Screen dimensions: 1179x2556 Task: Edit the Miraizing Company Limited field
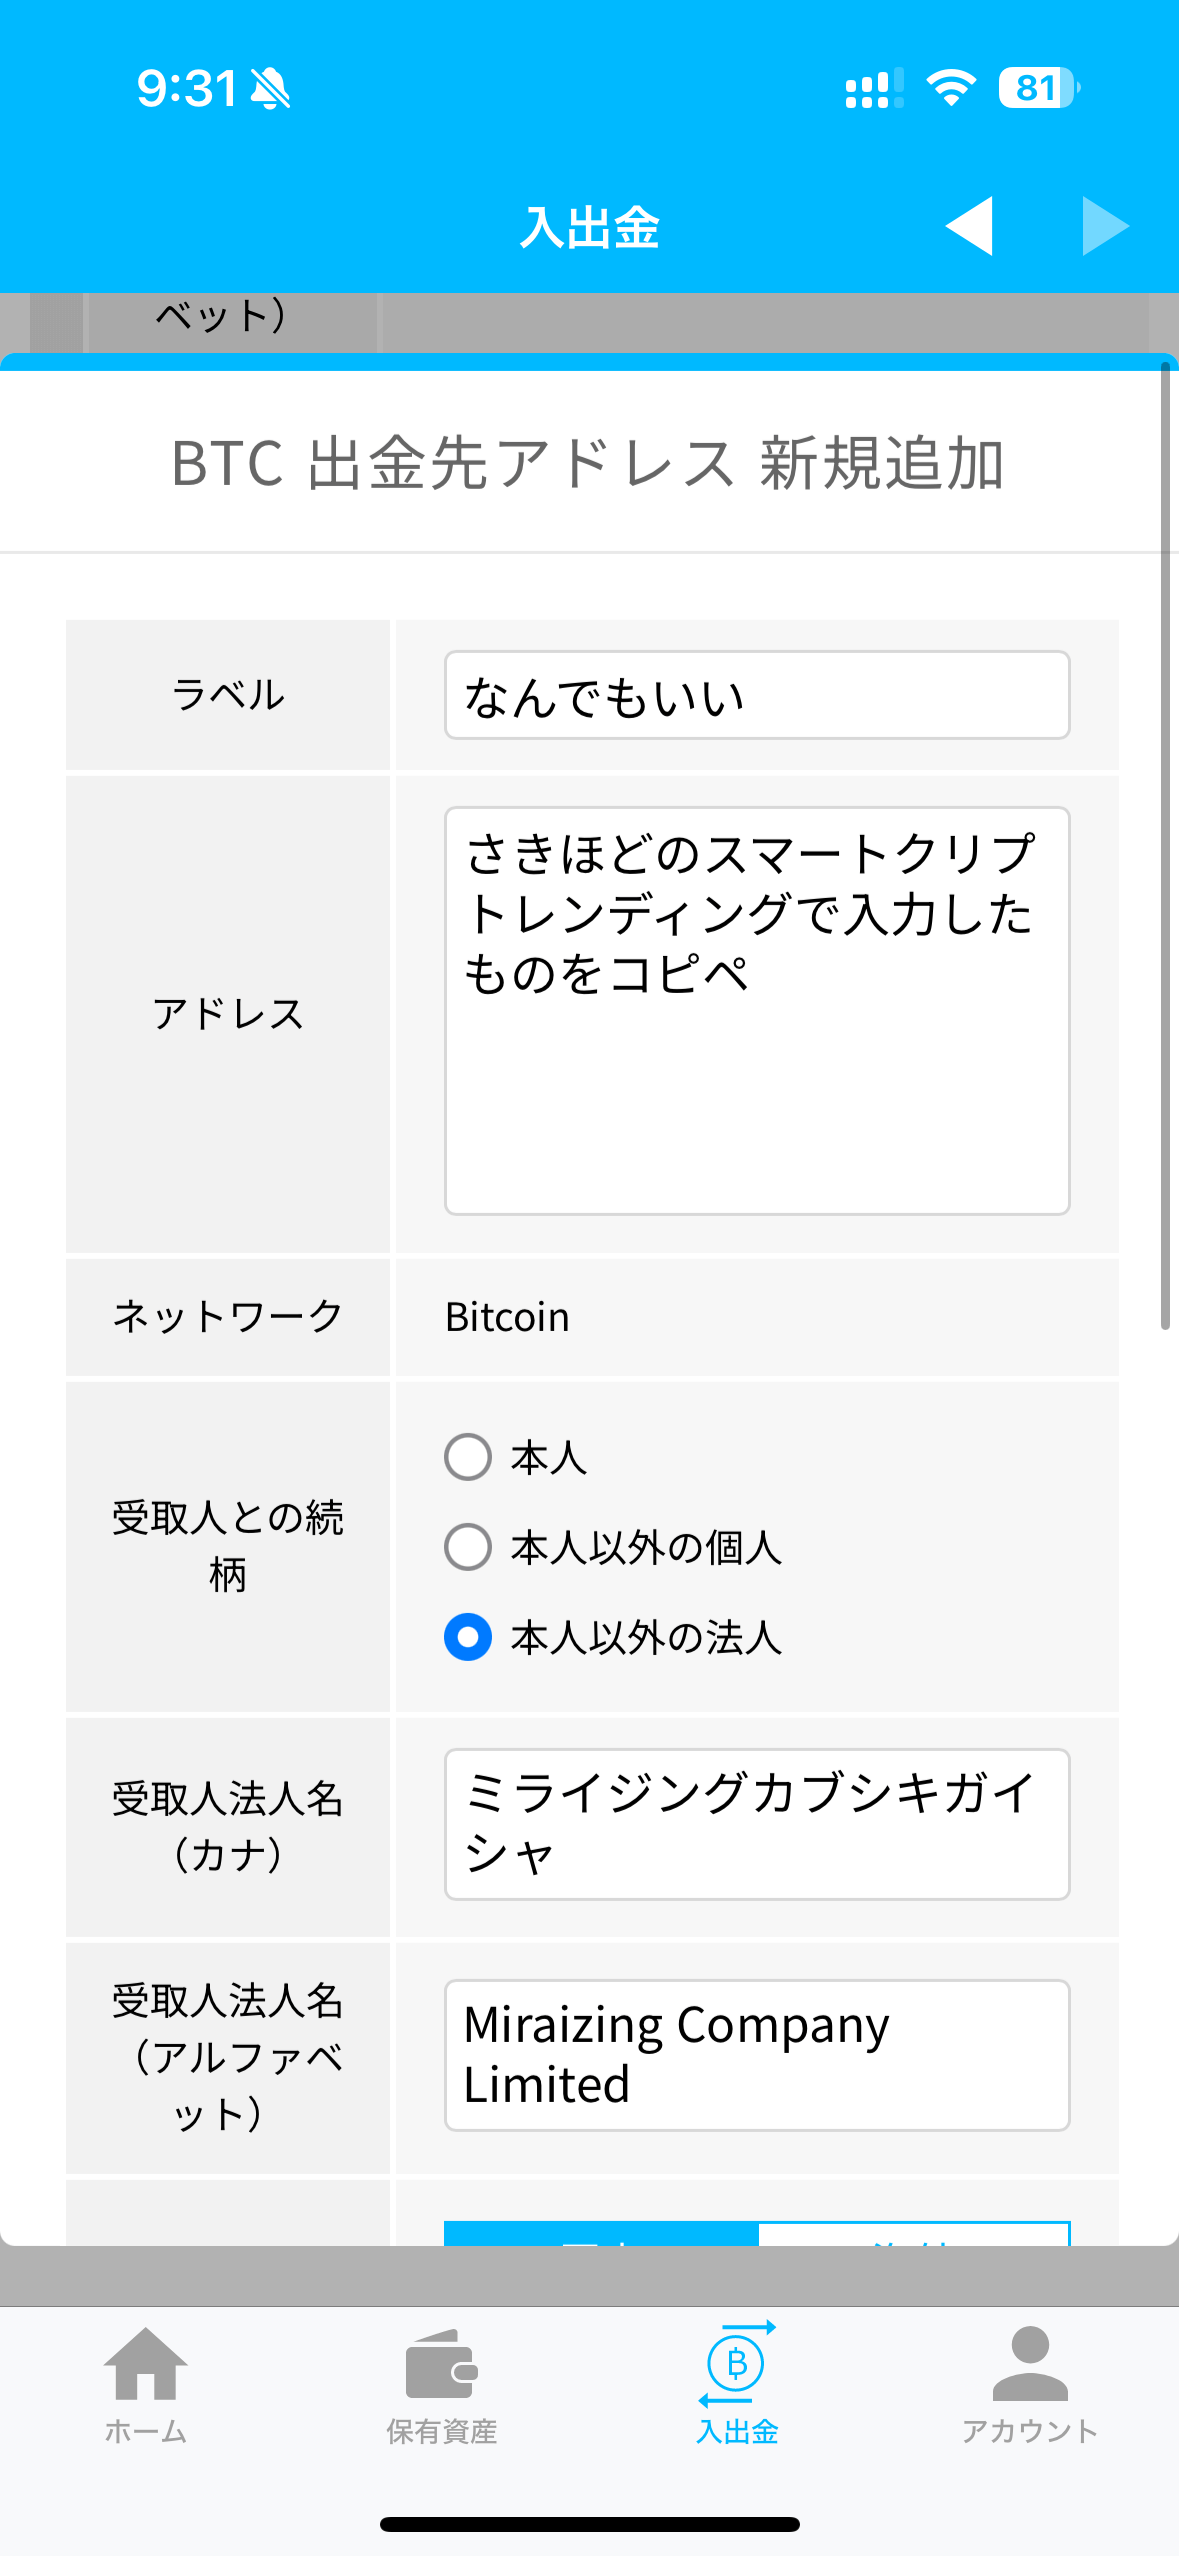click(x=757, y=2055)
